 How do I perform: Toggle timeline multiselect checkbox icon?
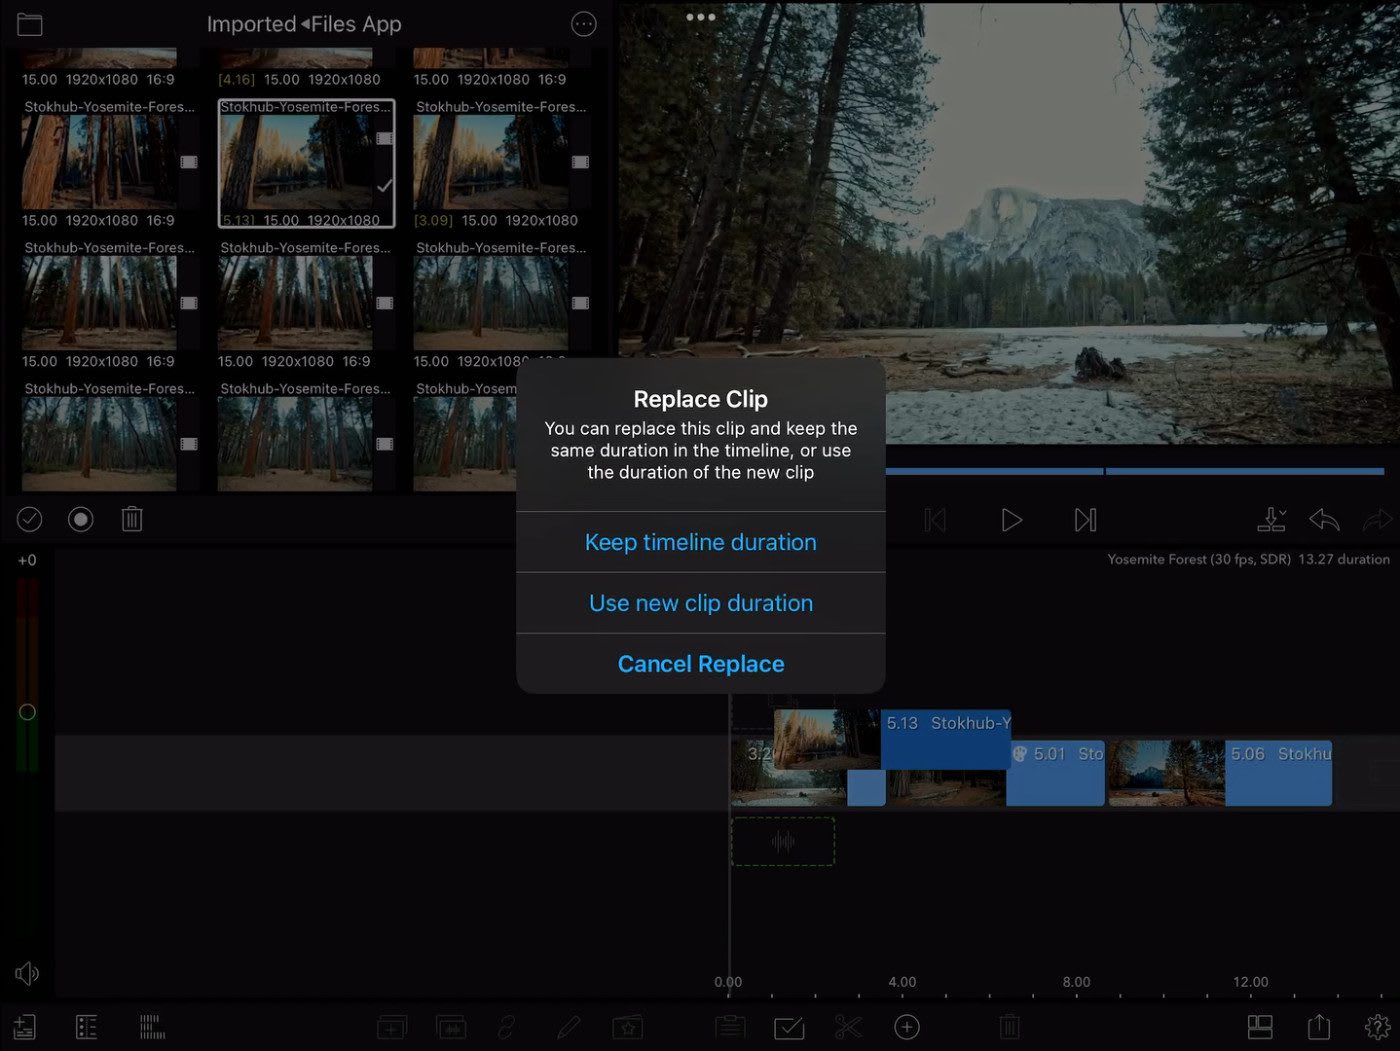[789, 1027]
